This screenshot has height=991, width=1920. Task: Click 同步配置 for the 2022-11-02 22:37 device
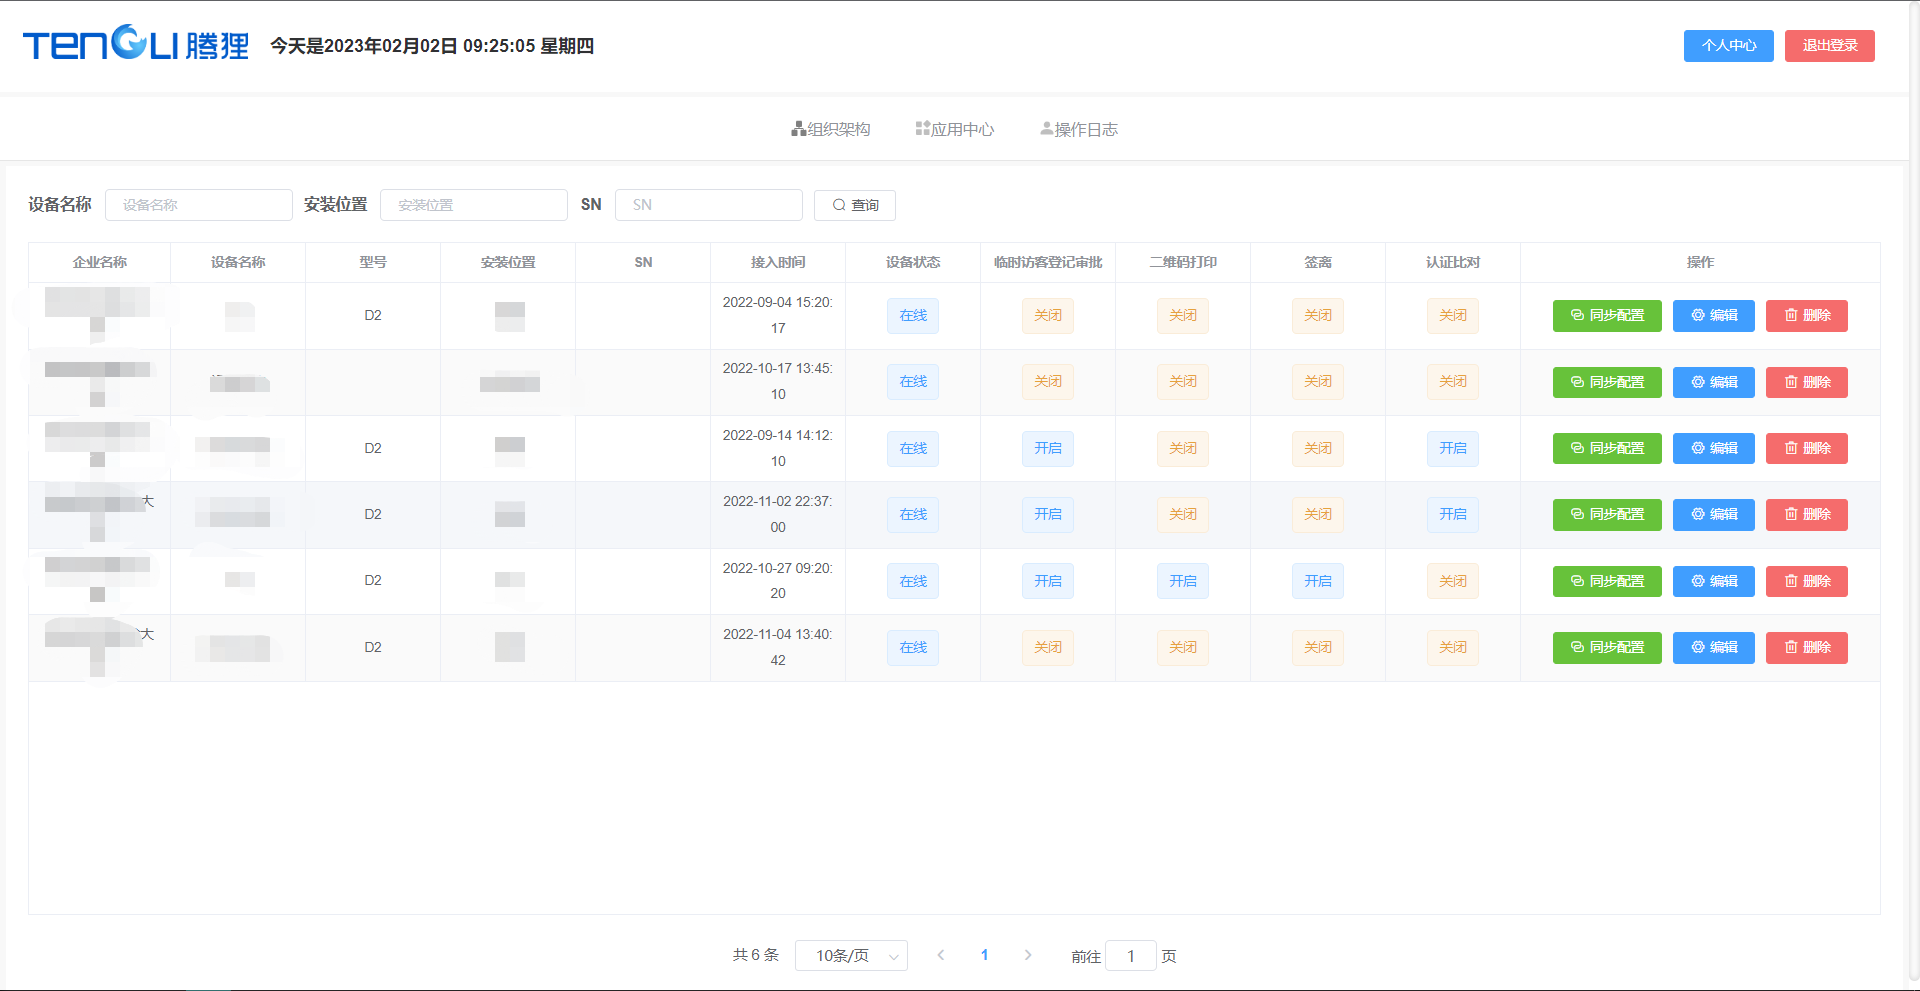[1607, 514]
